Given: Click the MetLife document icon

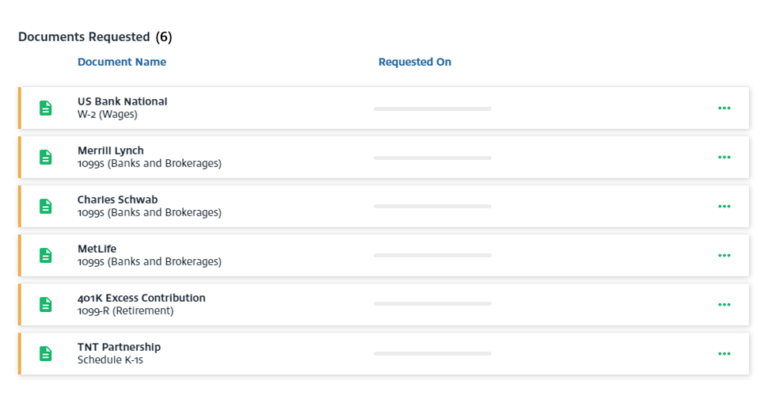Looking at the screenshot, I should click(46, 255).
